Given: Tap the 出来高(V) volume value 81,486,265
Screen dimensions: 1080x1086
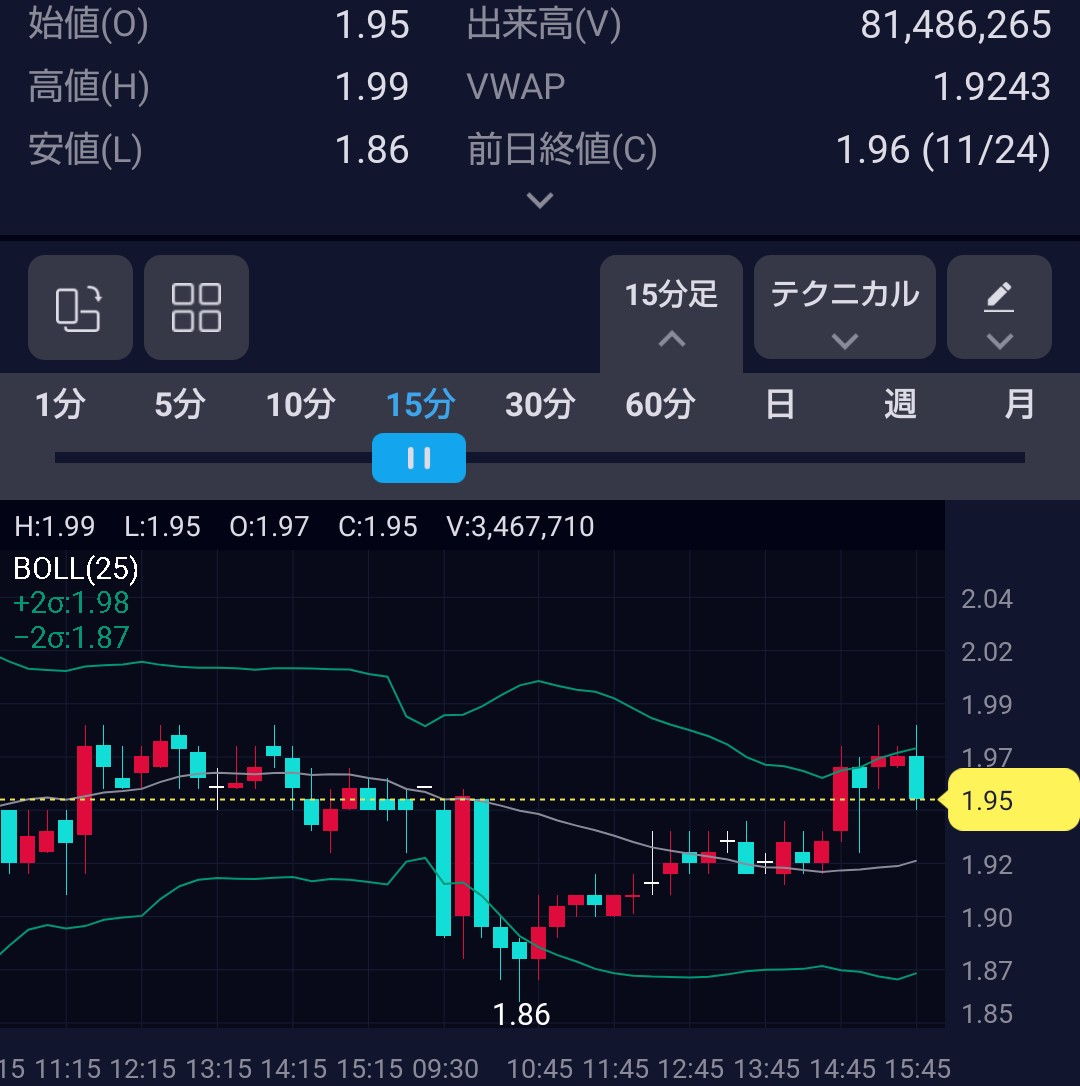Looking at the screenshot, I should pos(955,25).
